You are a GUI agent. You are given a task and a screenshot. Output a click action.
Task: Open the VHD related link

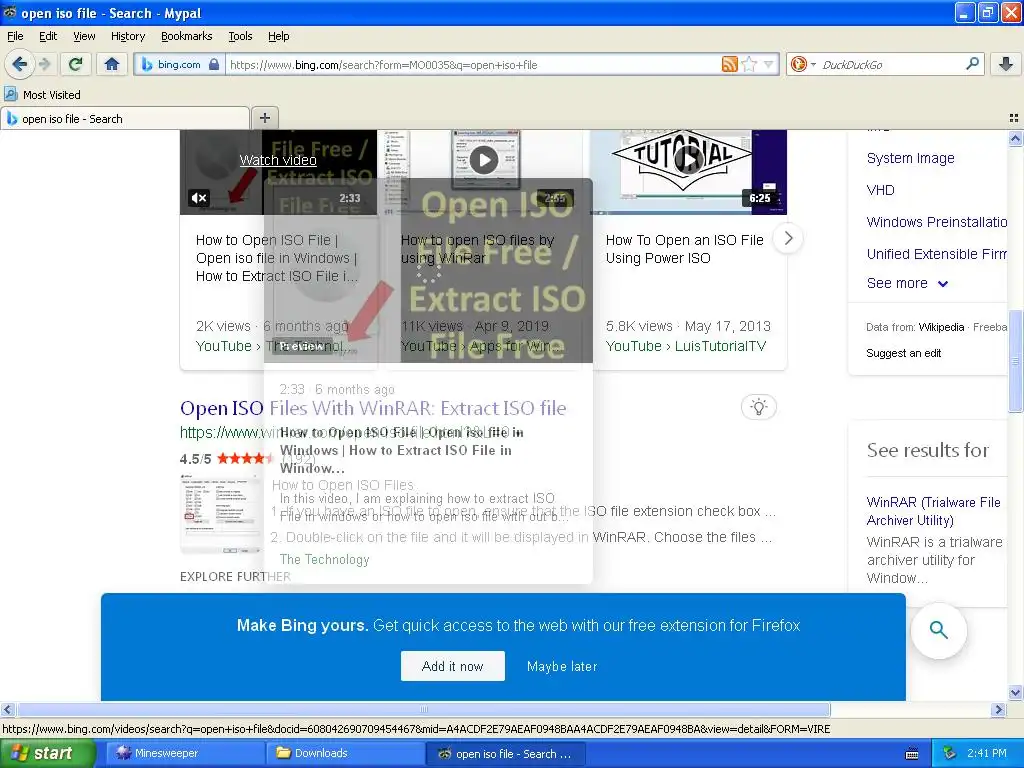(x=880, y=190)
